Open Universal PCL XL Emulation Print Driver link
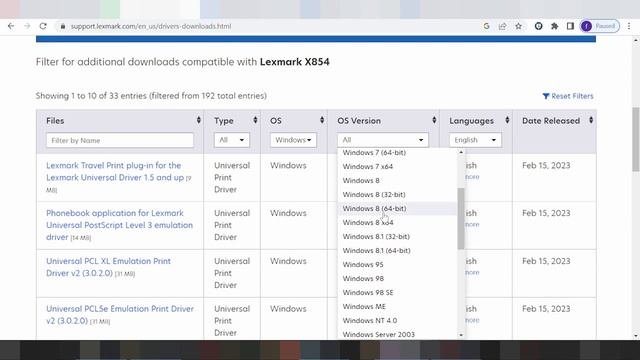 pyautogui.click(x=108, y=267)
